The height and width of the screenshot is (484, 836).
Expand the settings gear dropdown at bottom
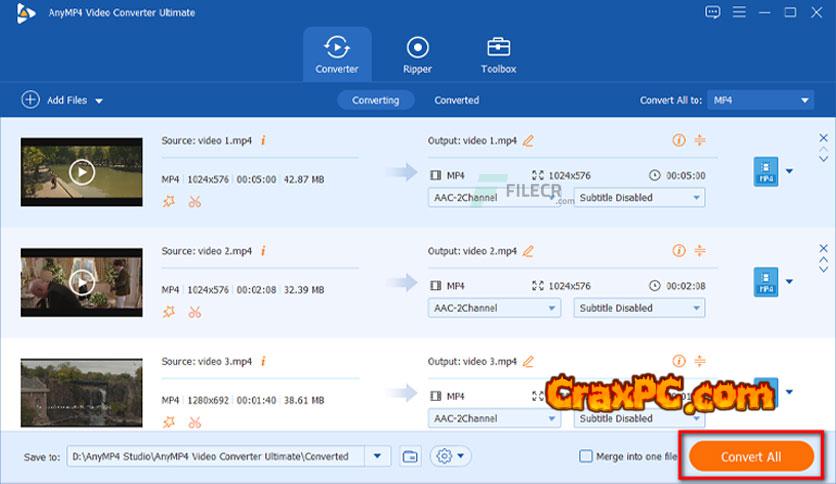coord(450,456)
